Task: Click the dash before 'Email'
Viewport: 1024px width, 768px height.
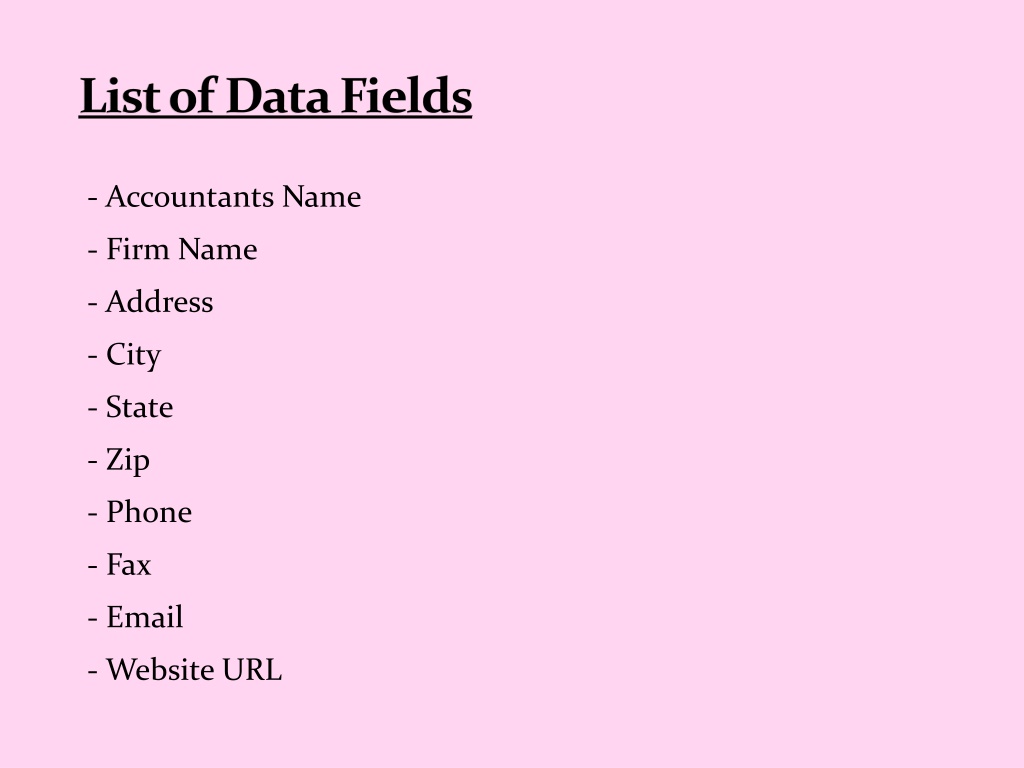Action: pyautogui.click(x=93, y=618)
